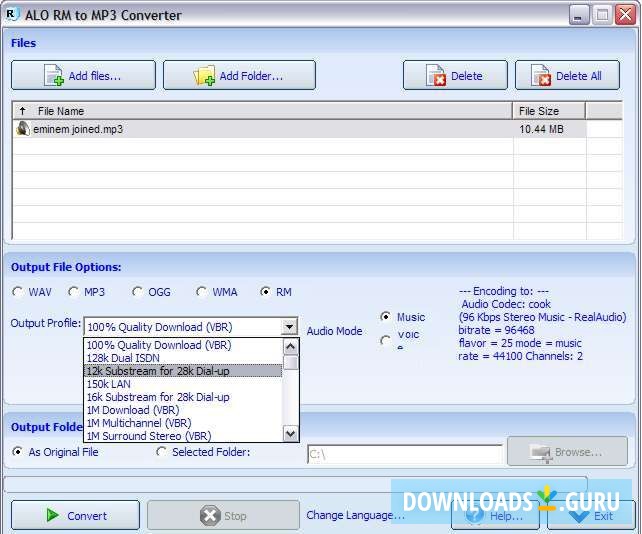
Task: Delete the selected file
Action: pos(455,75)
